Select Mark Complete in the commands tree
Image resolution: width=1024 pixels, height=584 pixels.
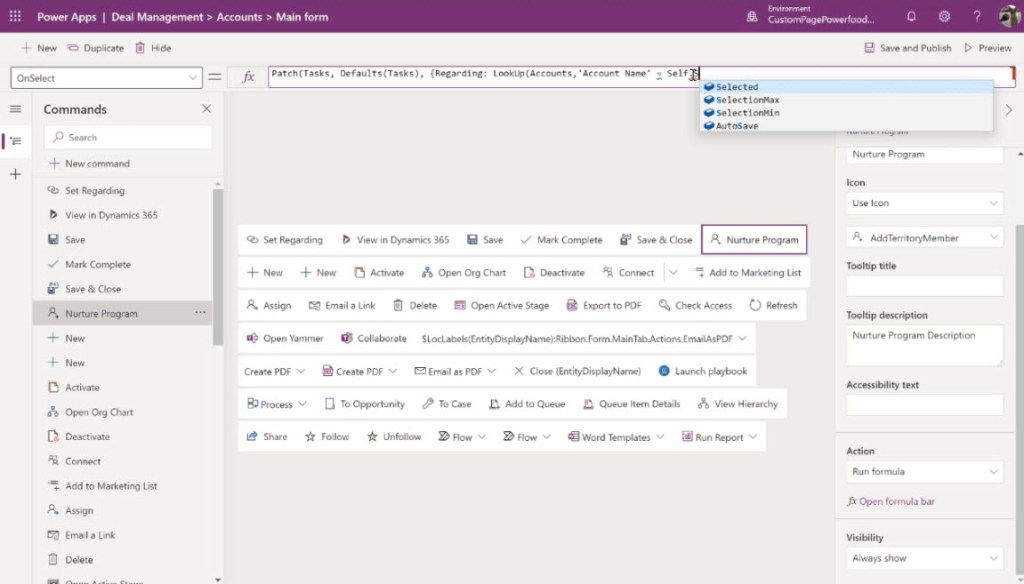tap(97, 264)
